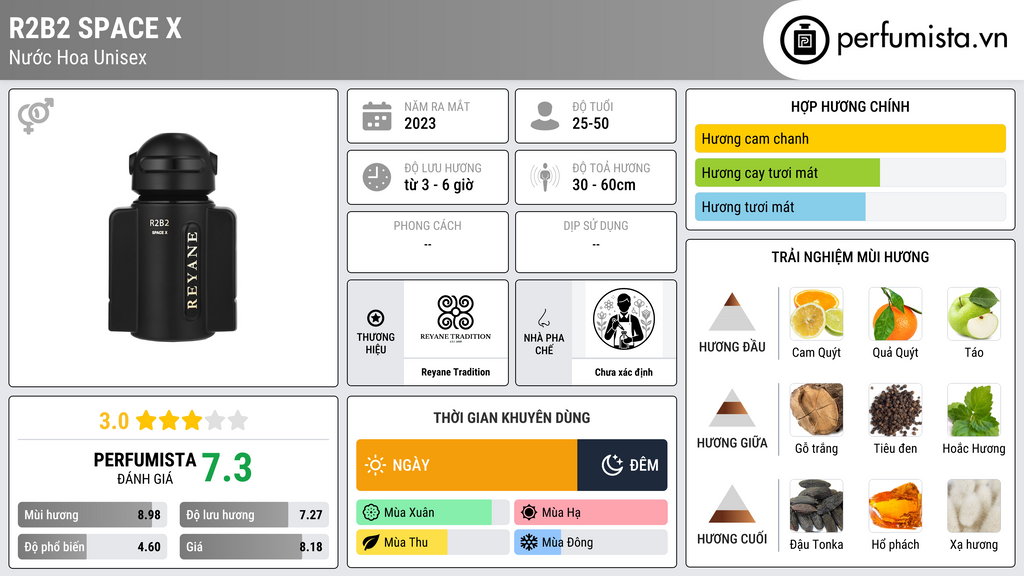Click the Hợp hương chính heading

pos(850,106)
